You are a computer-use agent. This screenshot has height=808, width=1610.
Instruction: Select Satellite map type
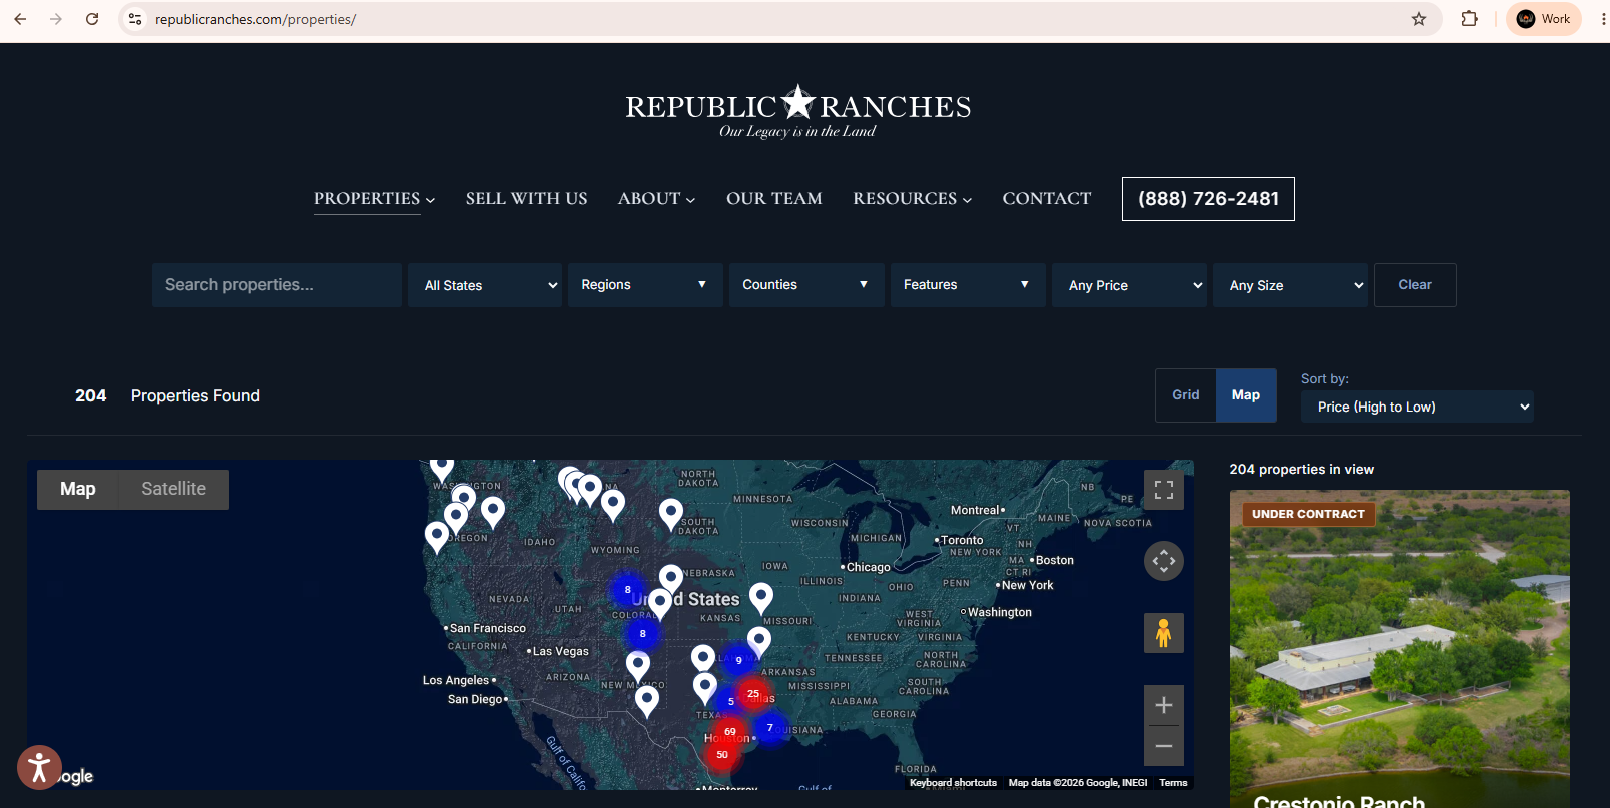(173, 489)
